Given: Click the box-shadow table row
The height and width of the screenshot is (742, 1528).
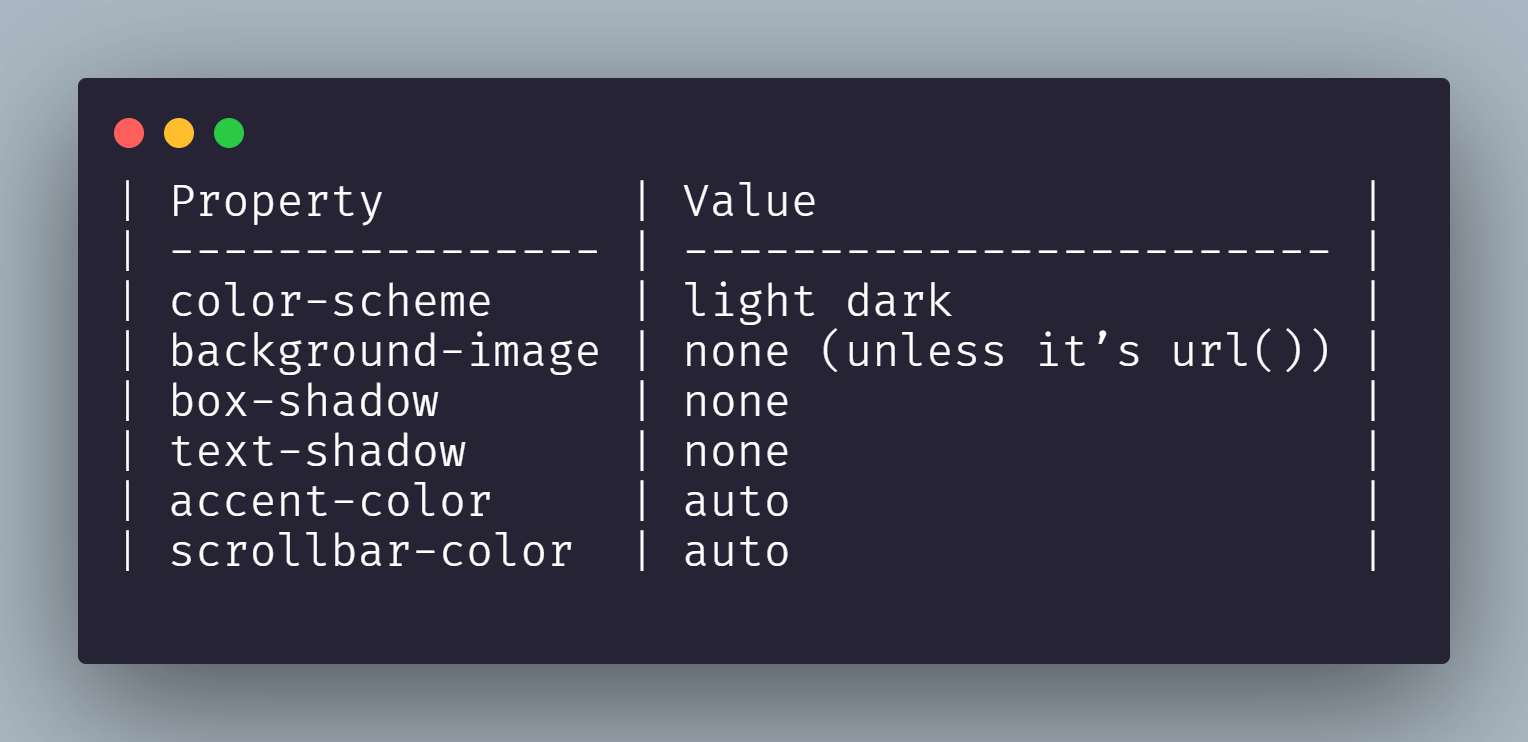Looking at the screenshot, I should click(305, 401).
